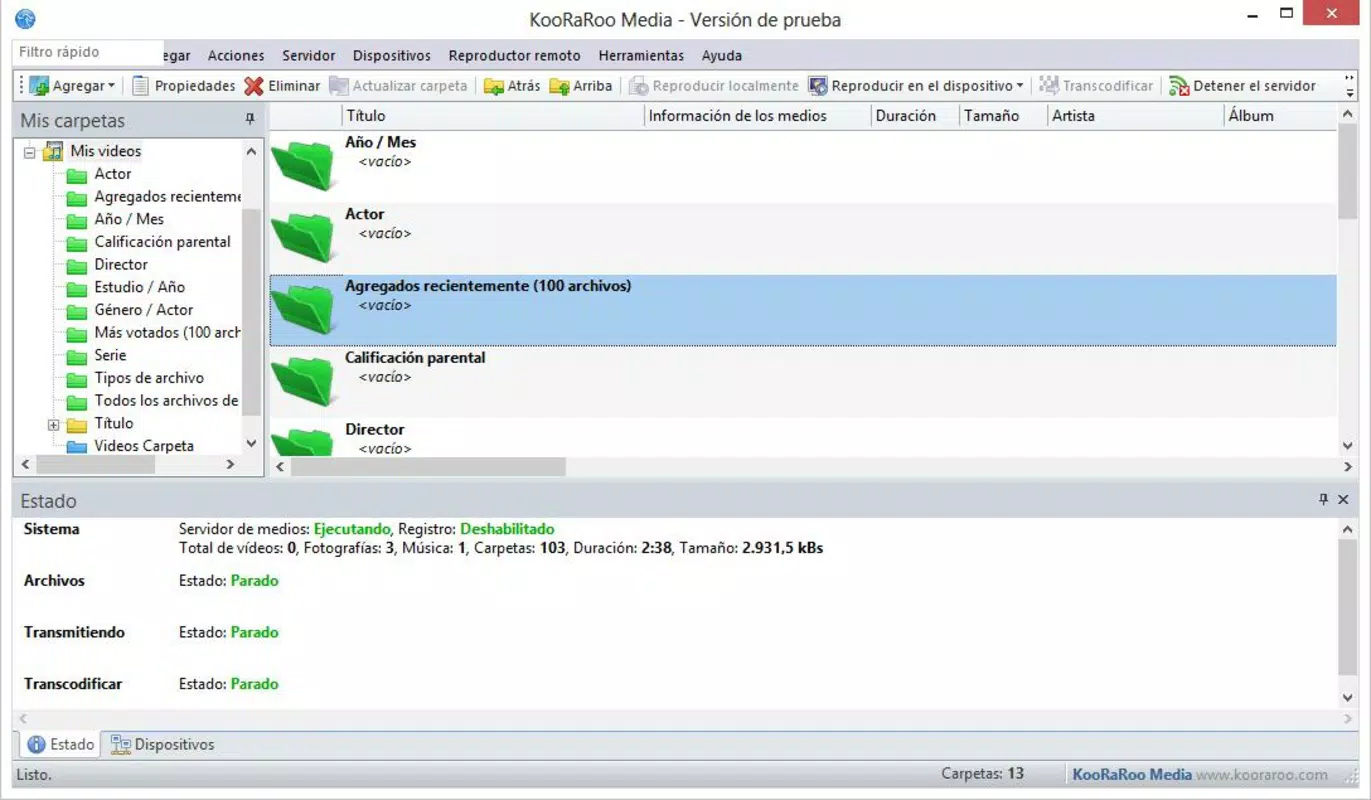Select Género / Actor in the tree
Viewport: 1371px width, 800px height.
[x=144, y=310]
